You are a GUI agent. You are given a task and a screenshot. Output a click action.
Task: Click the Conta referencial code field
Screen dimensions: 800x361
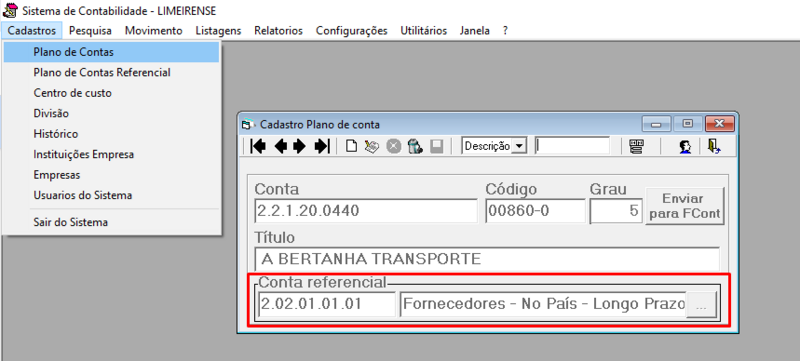point(327,304)
